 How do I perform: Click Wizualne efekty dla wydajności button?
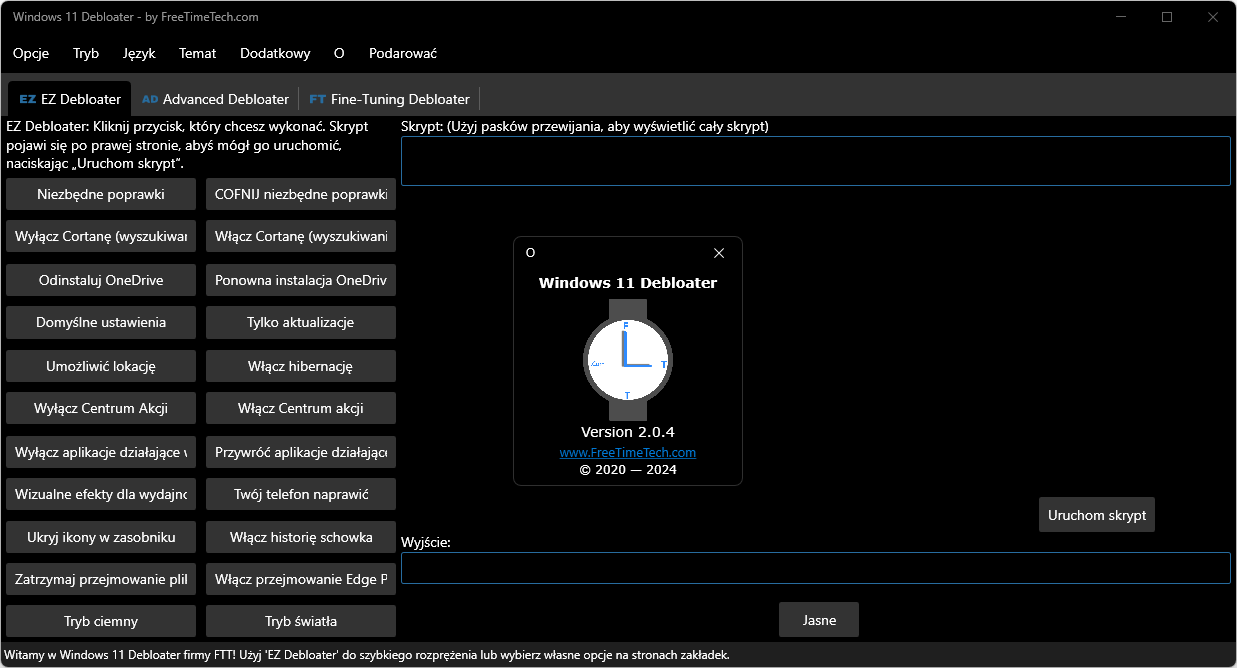tap(101, 494)
